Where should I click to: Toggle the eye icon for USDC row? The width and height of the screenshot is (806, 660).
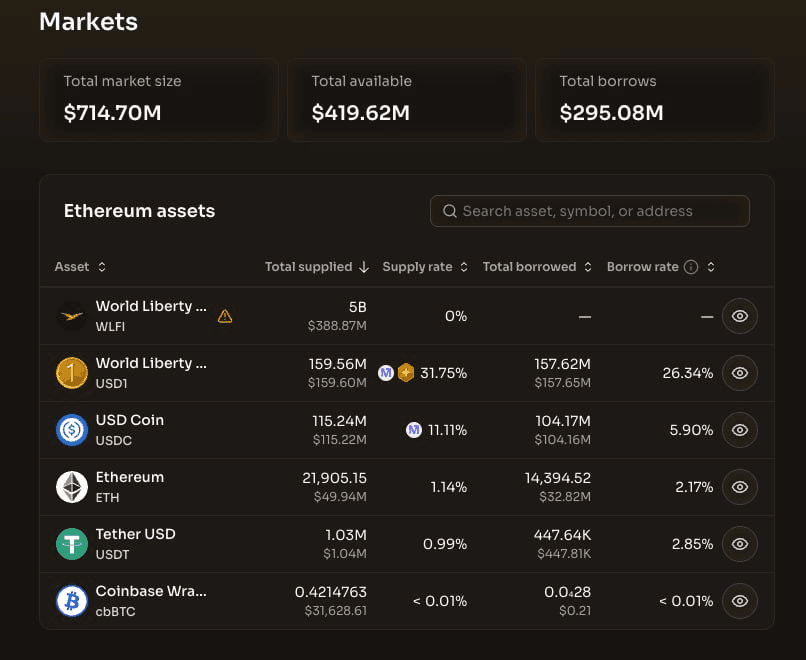(x=740, y=430)
